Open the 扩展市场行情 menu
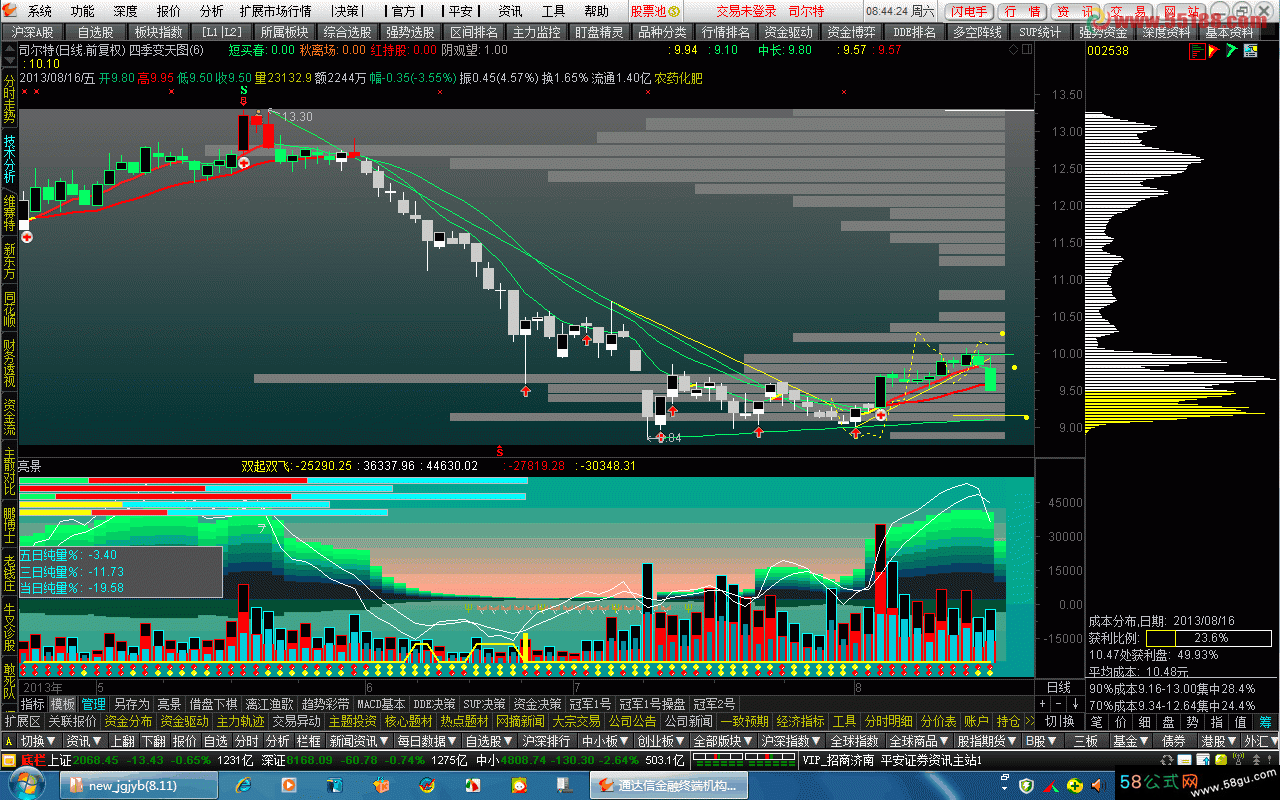This screenshot has height=800, width=1280. pos(275,11)
